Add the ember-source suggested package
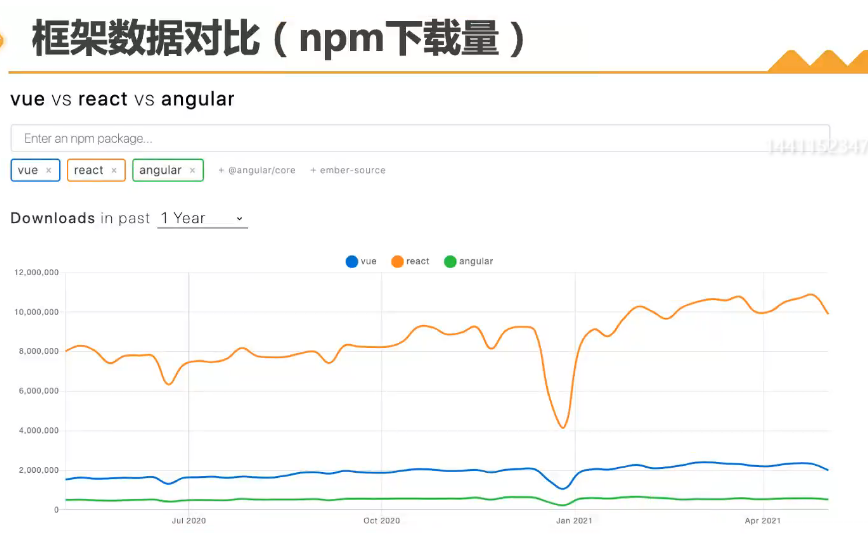 pyautogui.click(x=348, y=170)
